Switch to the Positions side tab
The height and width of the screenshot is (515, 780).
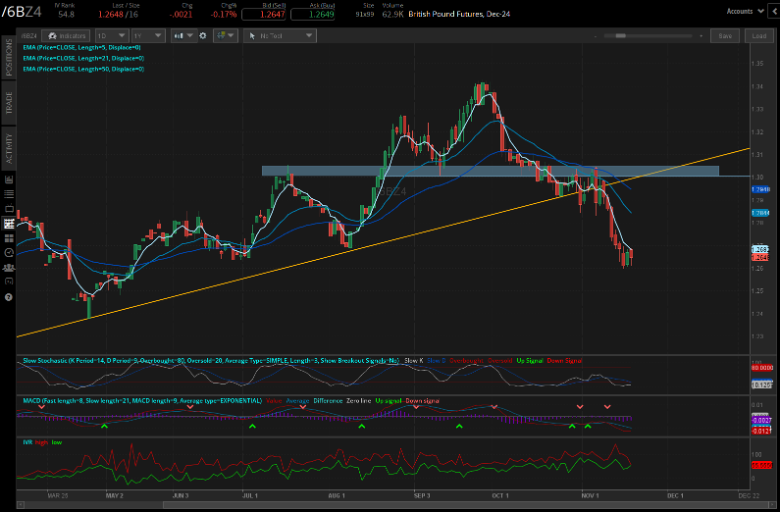pyautogui.click(x=9, y=58)
